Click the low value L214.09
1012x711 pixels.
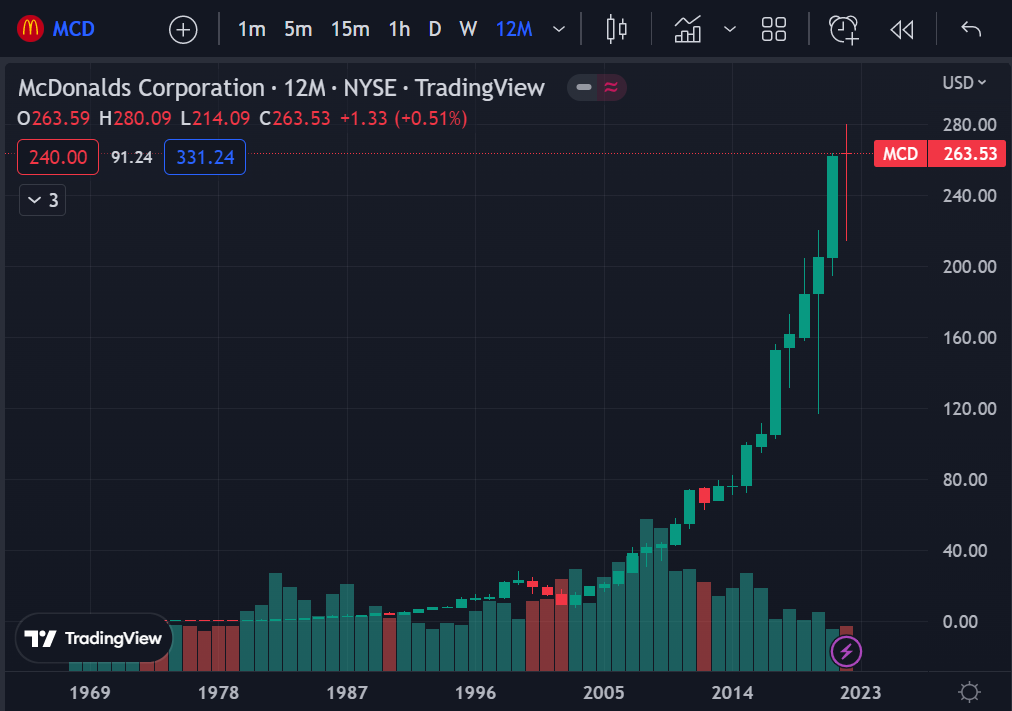click(x=215, y=119)
